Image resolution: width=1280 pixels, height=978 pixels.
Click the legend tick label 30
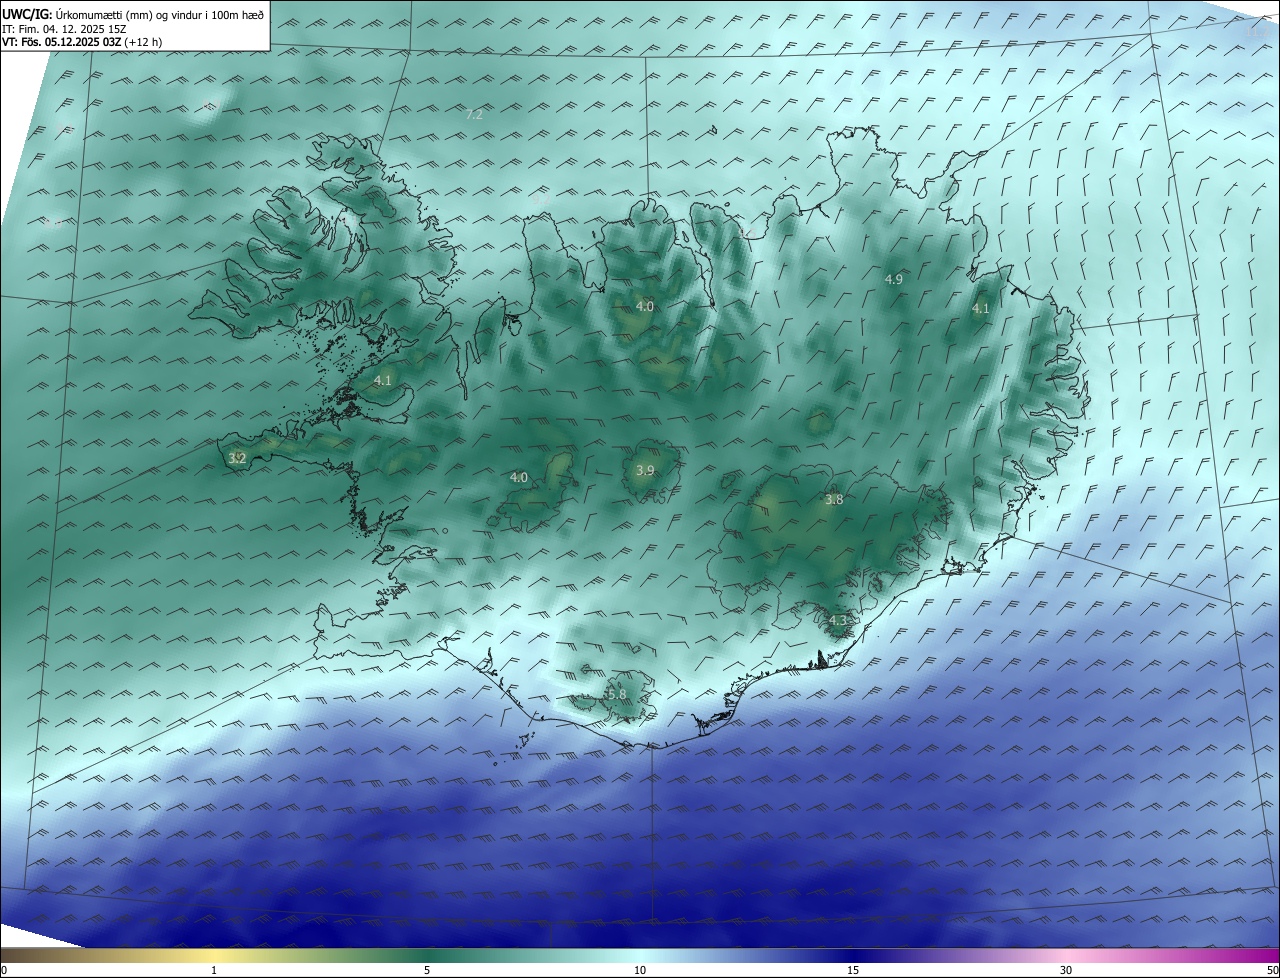(1066, 970)
